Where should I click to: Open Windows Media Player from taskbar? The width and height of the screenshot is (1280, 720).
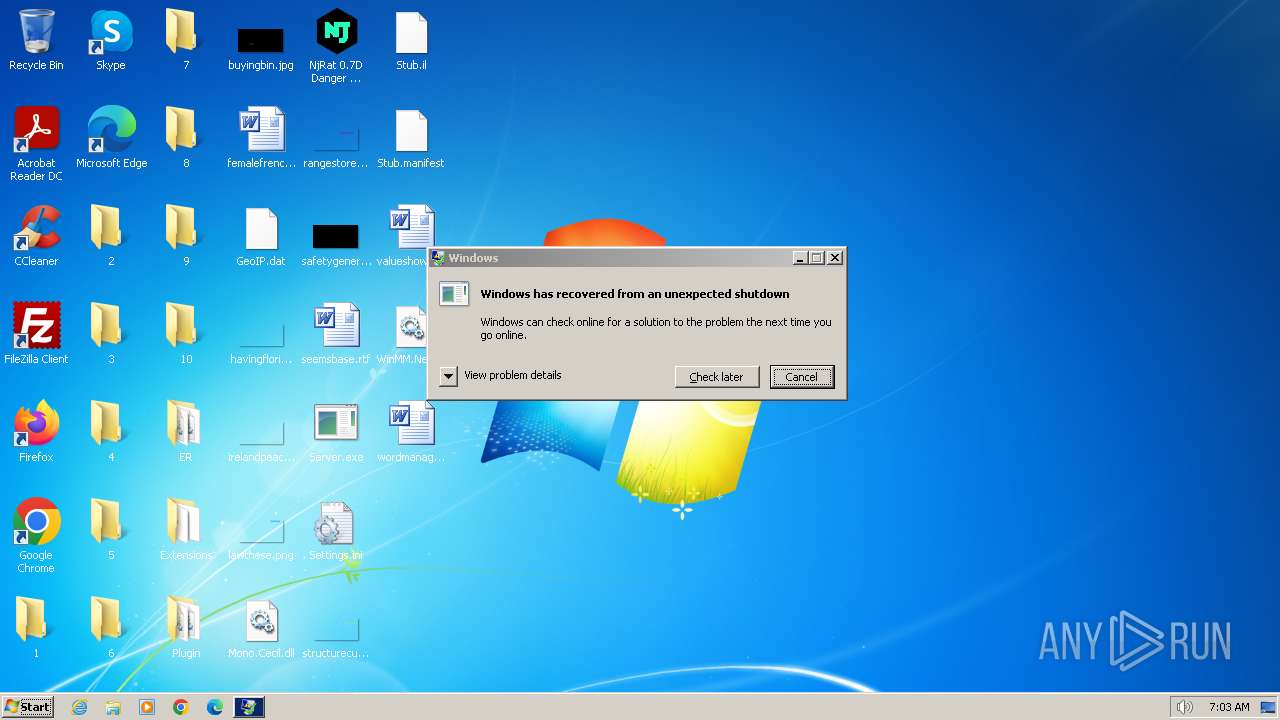pyautogui.click(x=147, y=707)
